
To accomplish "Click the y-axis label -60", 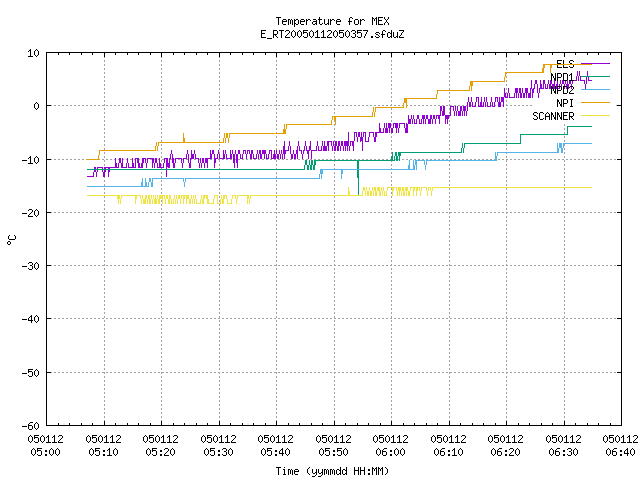I will pyautogui.click(x=31, y=426).
